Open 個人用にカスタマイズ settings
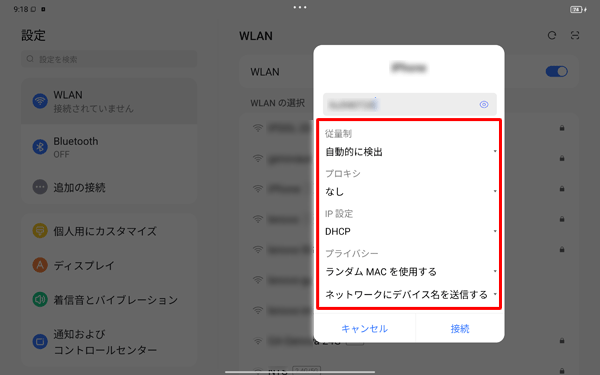This screenshot has height=375, width=600. pyautogui.click(x=109, y=231)
